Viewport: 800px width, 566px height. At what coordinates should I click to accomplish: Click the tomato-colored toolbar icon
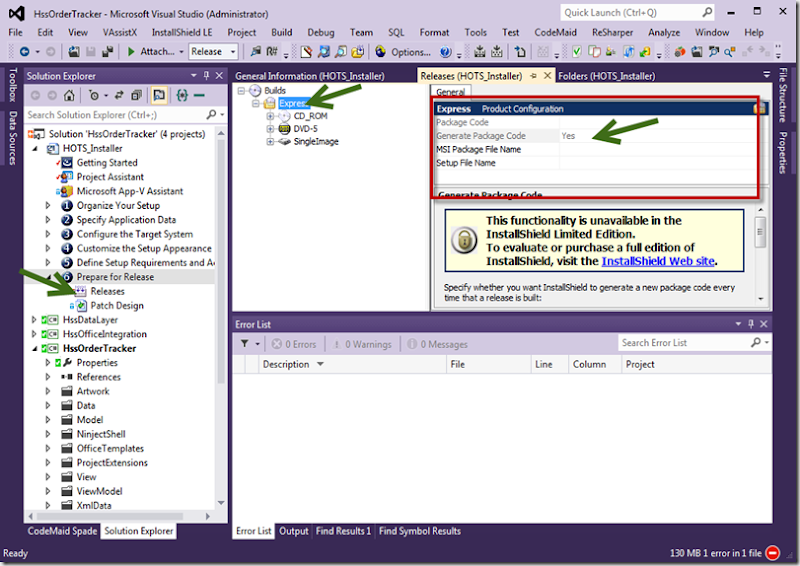[x=680, y=52]
